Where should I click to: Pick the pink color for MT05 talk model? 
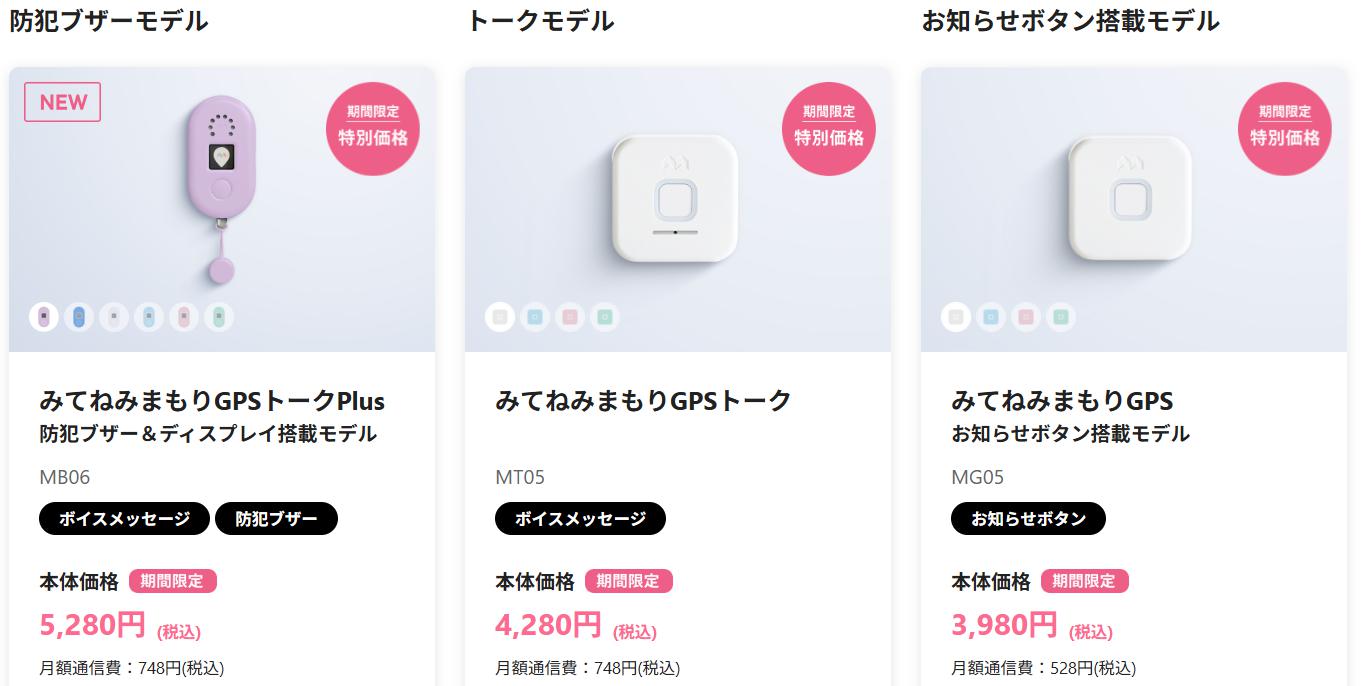click(x=570, y=318)
